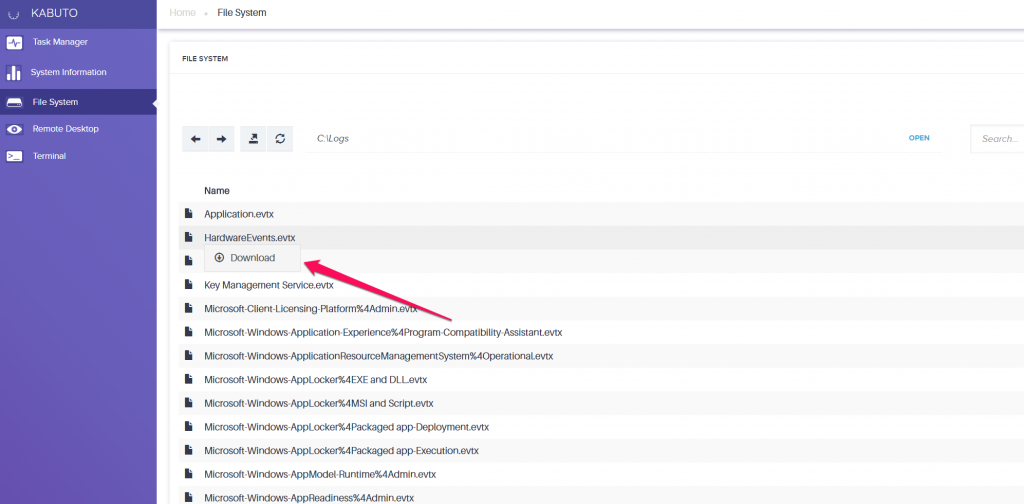The image size is (1024, 504).
Task: Choose Download from the context menu
Action: coord(253,258)
